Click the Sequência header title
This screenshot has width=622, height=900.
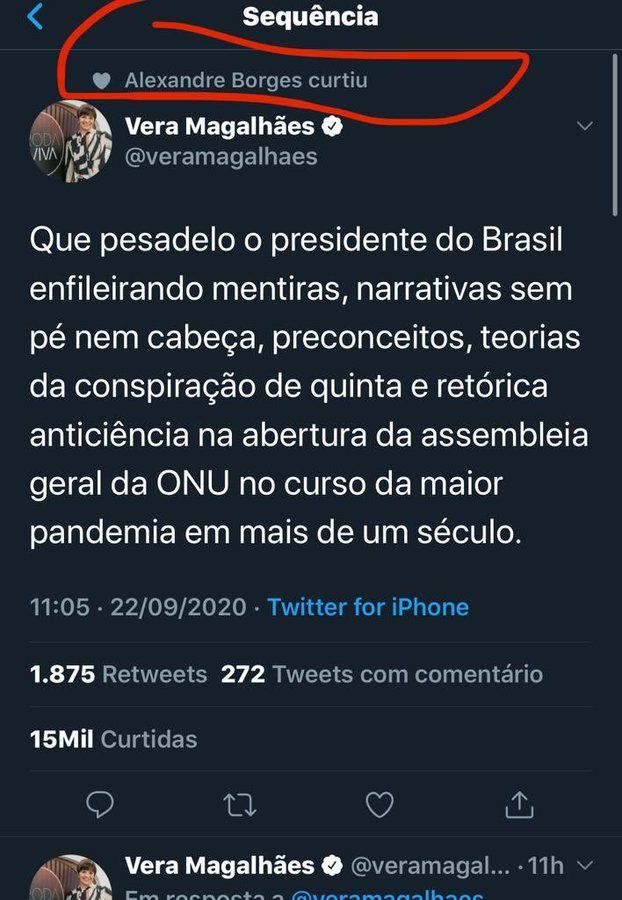tap(310, 17)
